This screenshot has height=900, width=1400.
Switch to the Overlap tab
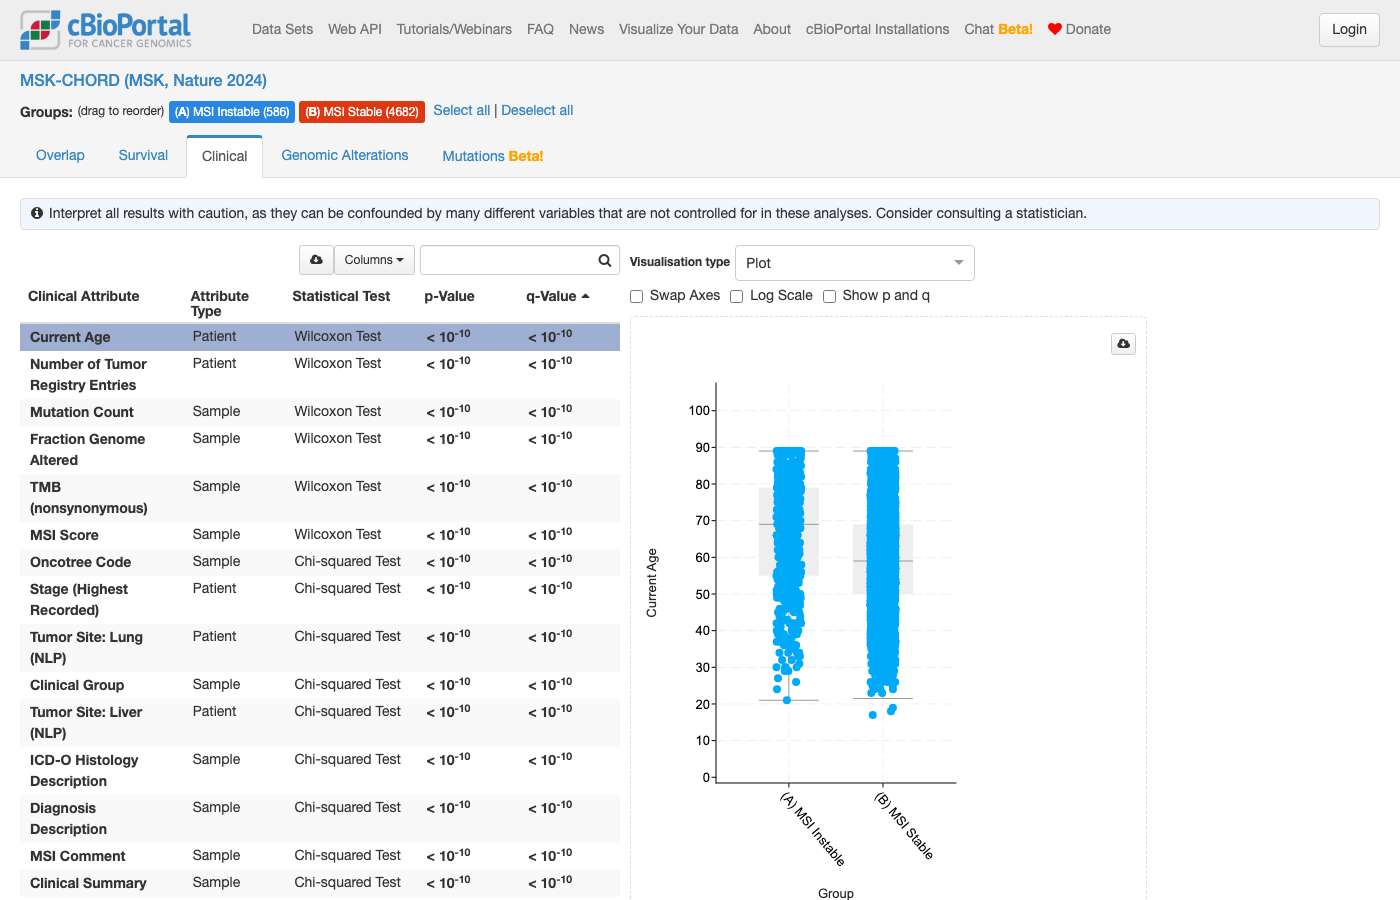(60, 155)
